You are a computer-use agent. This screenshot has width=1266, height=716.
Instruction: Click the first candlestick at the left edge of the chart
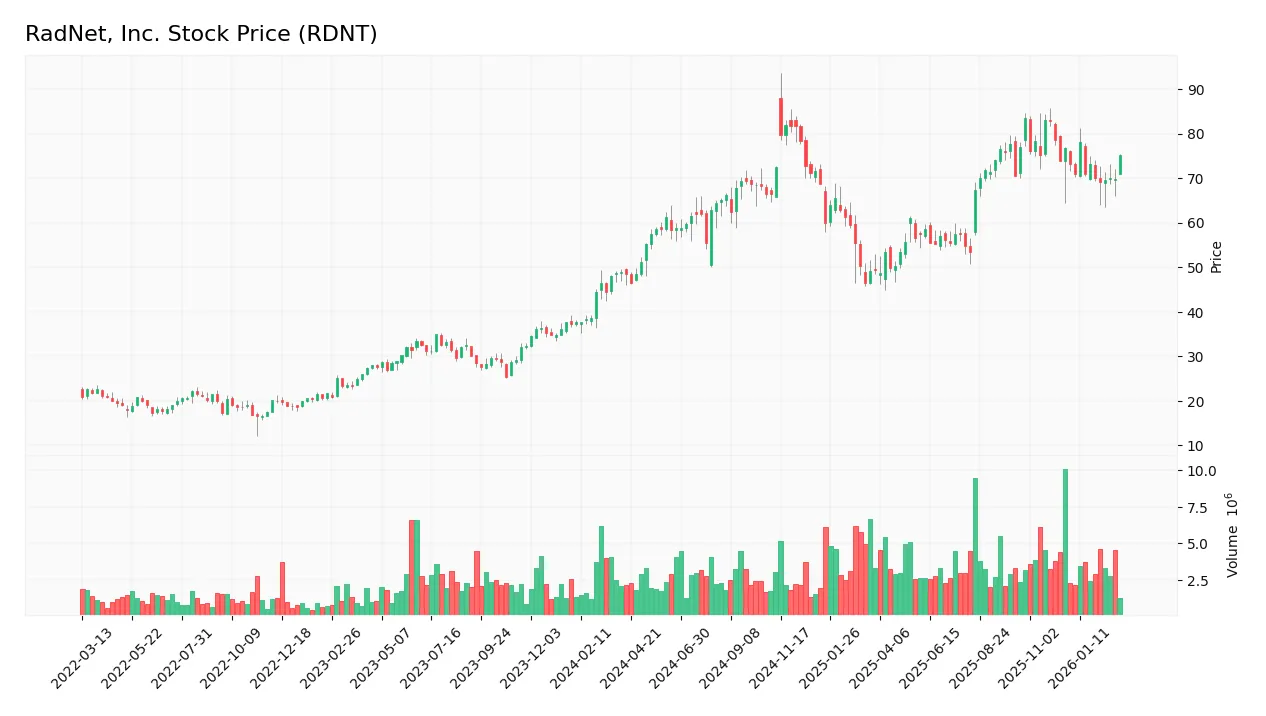tap(81, 394)
